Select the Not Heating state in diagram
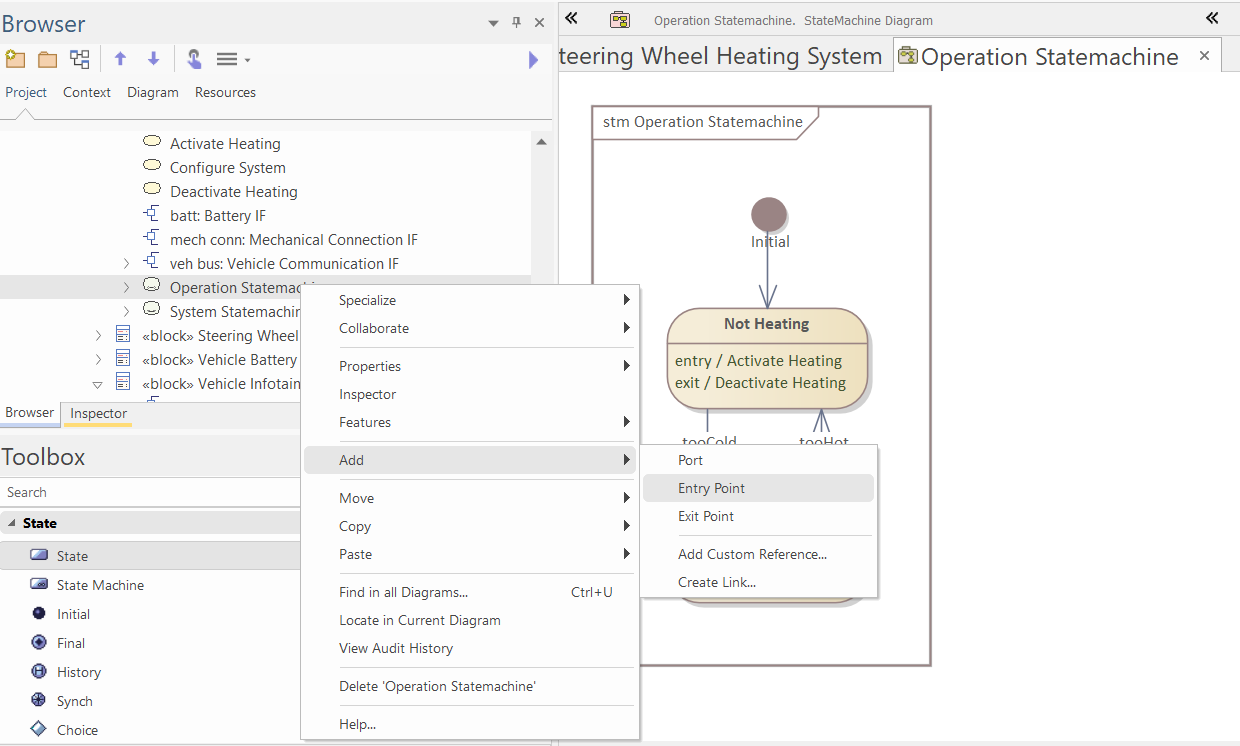 [766, 324]
